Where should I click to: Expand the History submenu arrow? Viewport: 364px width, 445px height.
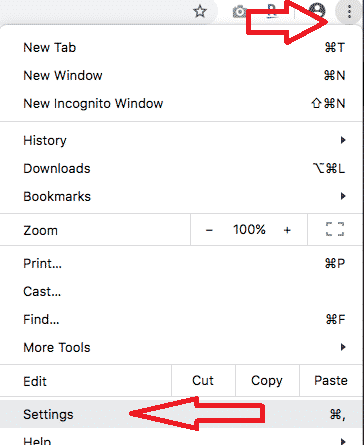tap(343, 140)
